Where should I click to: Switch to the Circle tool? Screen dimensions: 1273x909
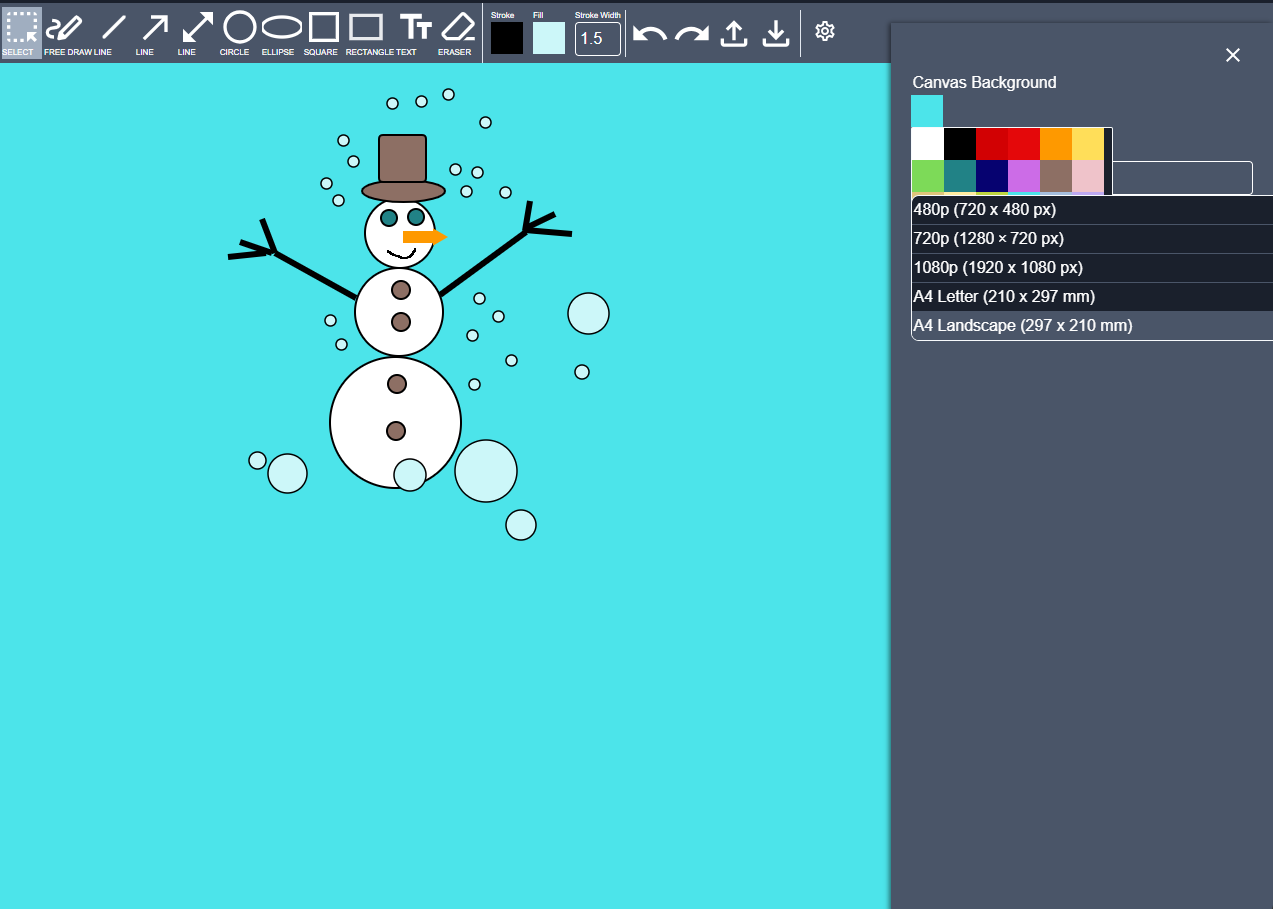[x=239, y=32]
